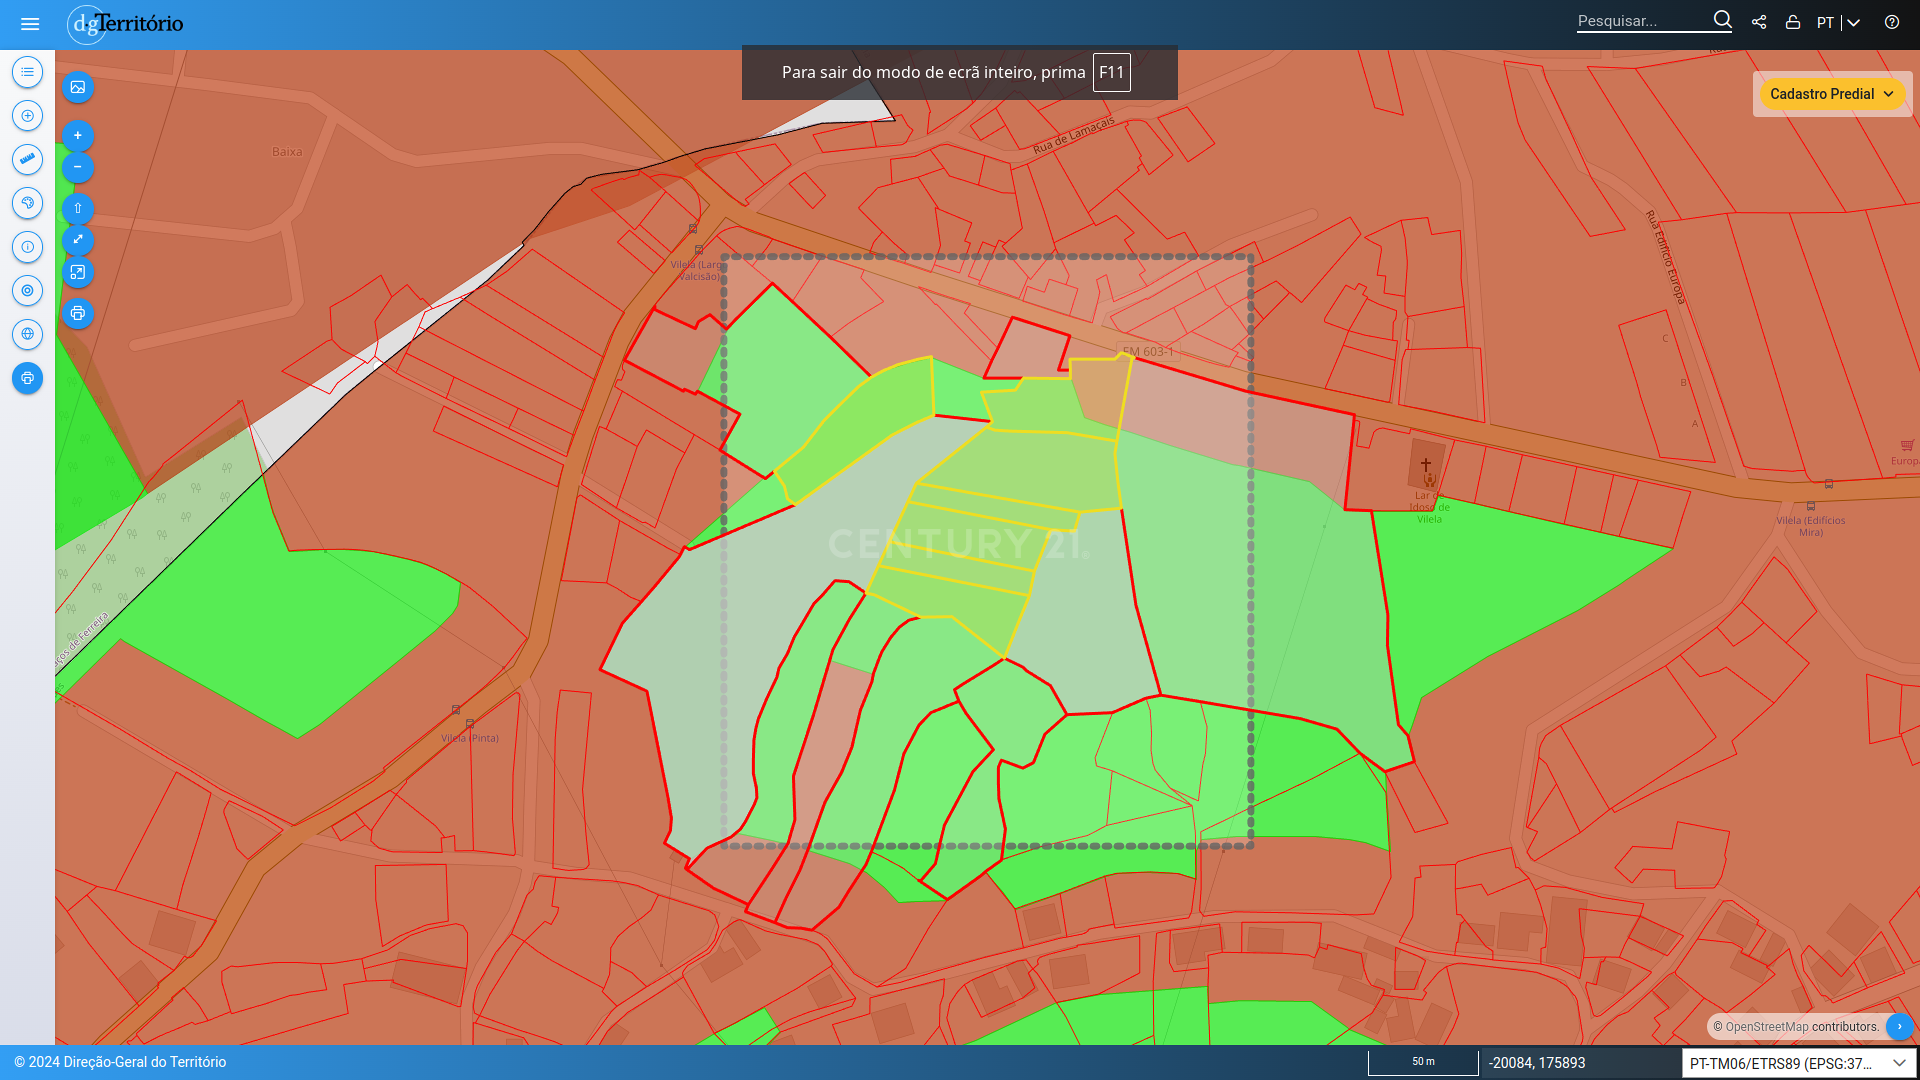Open help with the question mark icon
This screenshot has height=1080, width=1920.
click(1892, 22)
